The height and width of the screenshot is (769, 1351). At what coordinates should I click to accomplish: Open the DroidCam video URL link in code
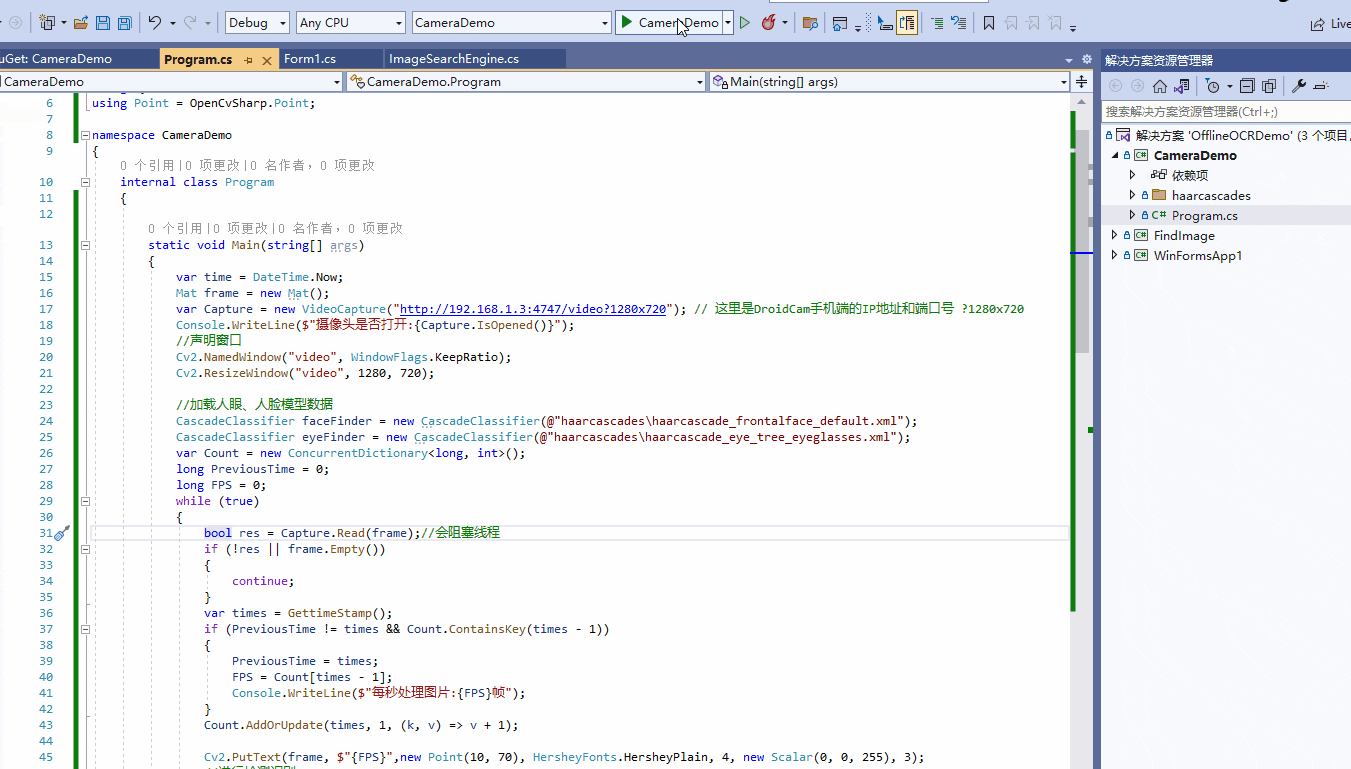point(533,309)
